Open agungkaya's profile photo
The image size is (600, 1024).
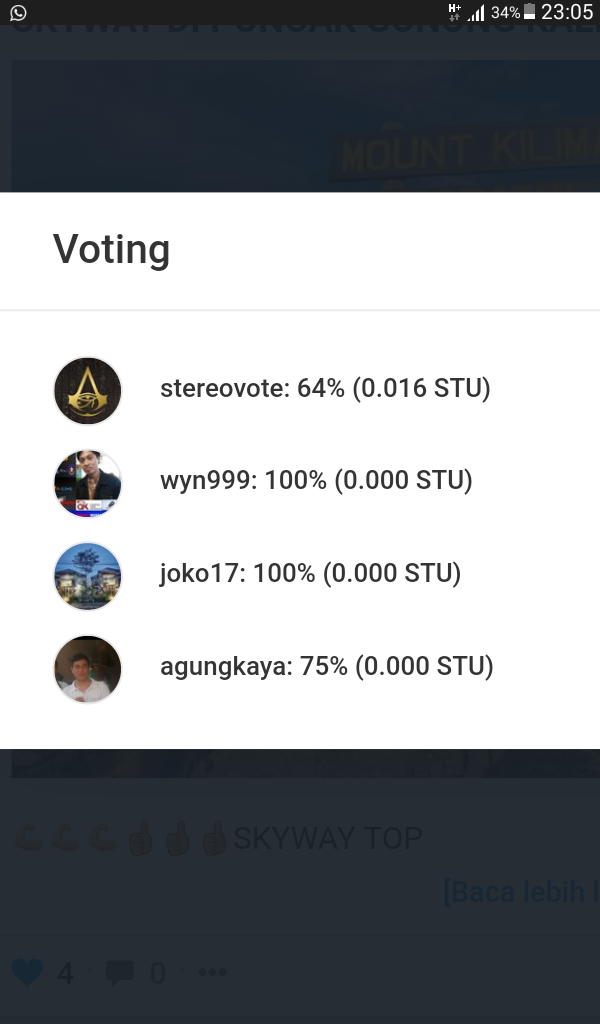87,667
